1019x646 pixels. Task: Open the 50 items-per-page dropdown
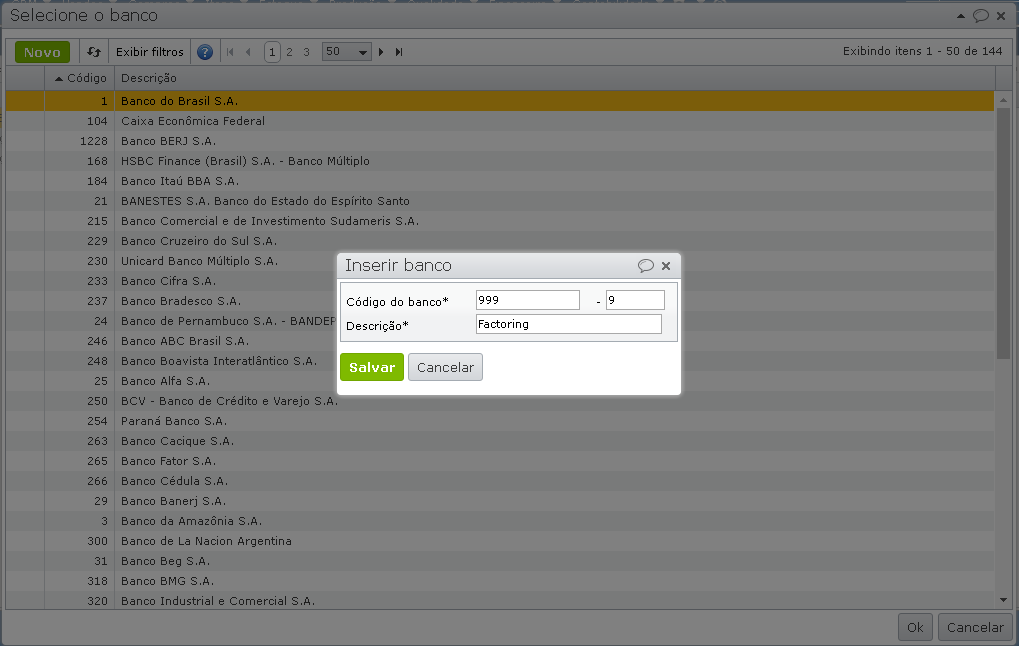346,52
